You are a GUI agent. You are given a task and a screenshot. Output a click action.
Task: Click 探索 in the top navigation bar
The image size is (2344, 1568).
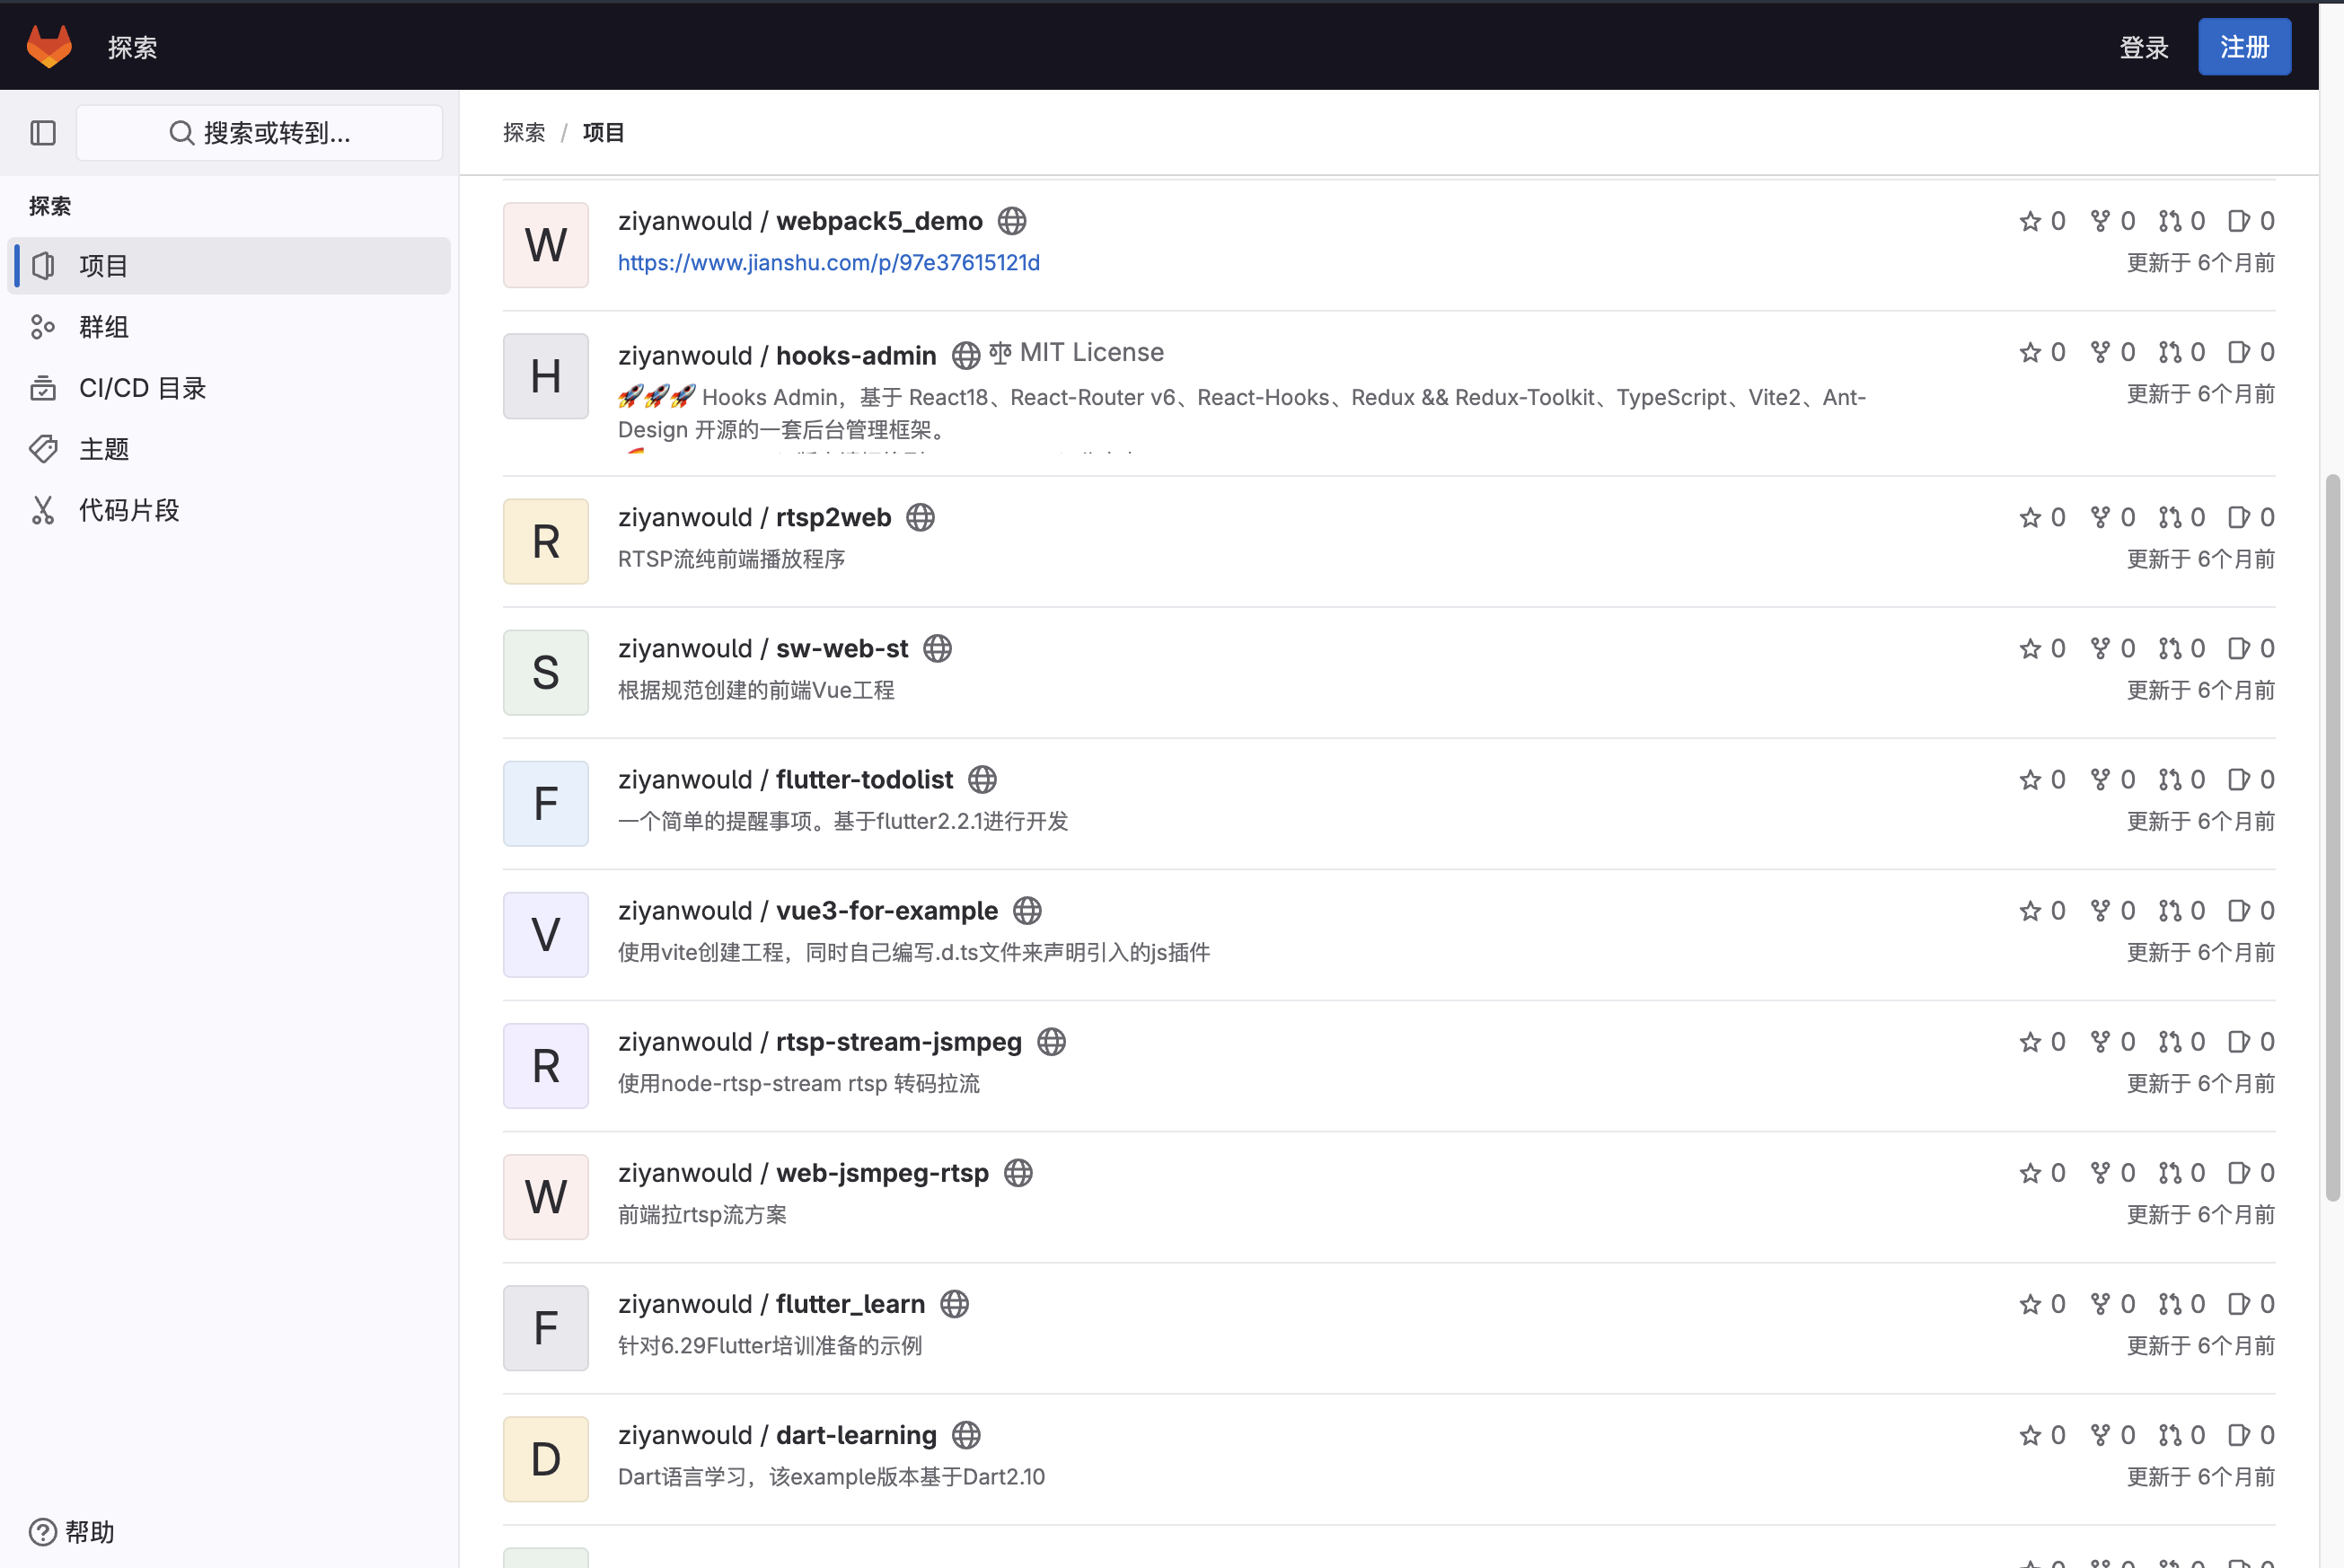pos(133,47)
